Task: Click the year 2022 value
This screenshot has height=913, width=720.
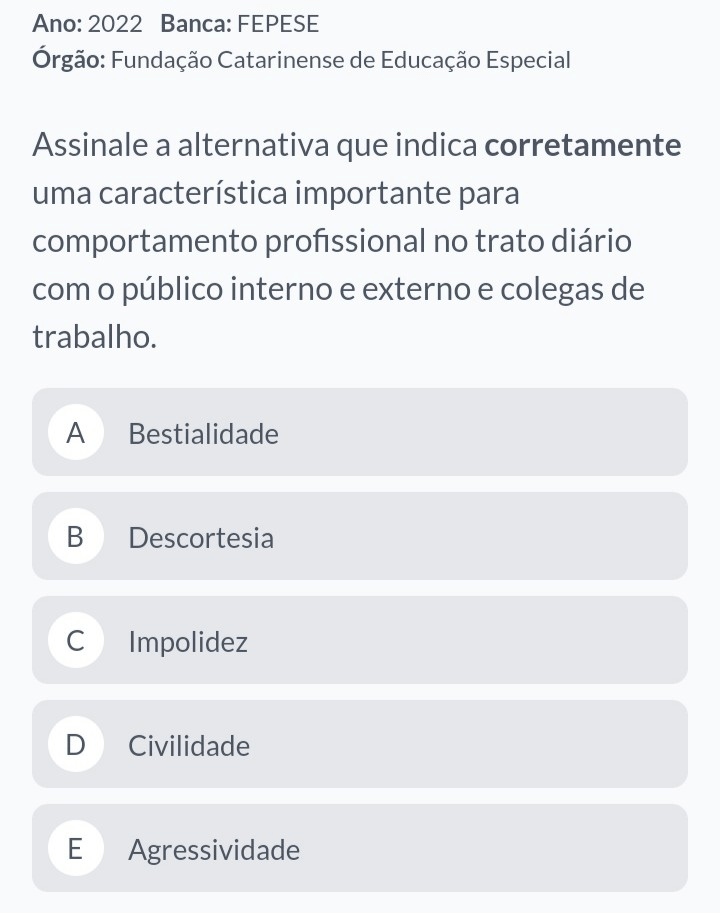Action: [x=116, y=23]
